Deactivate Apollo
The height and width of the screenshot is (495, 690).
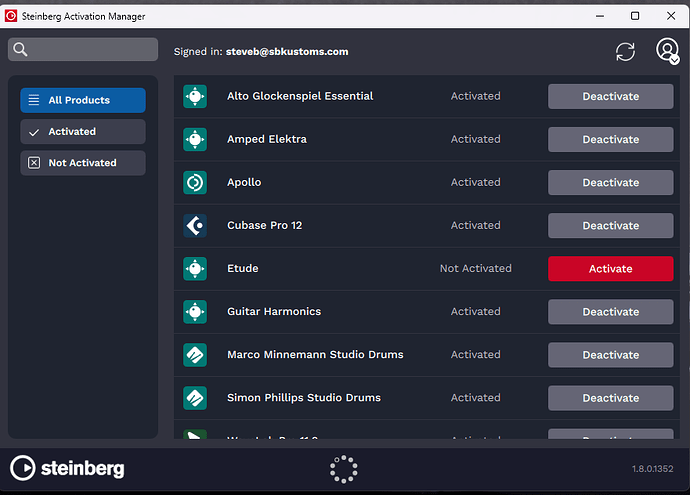(610, 183)
